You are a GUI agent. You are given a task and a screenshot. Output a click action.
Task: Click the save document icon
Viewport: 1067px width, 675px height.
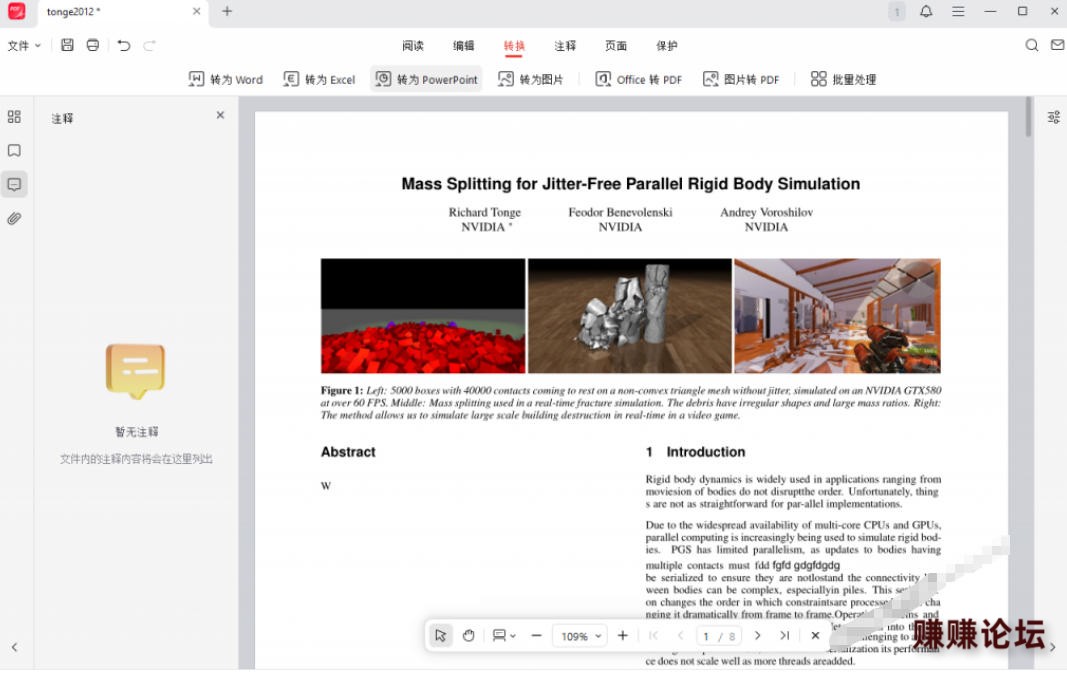67,45
